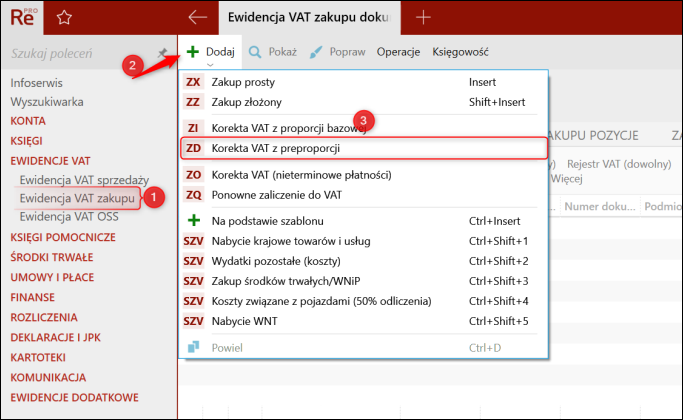Expand the KSIĘGI section
683x420 pixels.
(27, 141)
